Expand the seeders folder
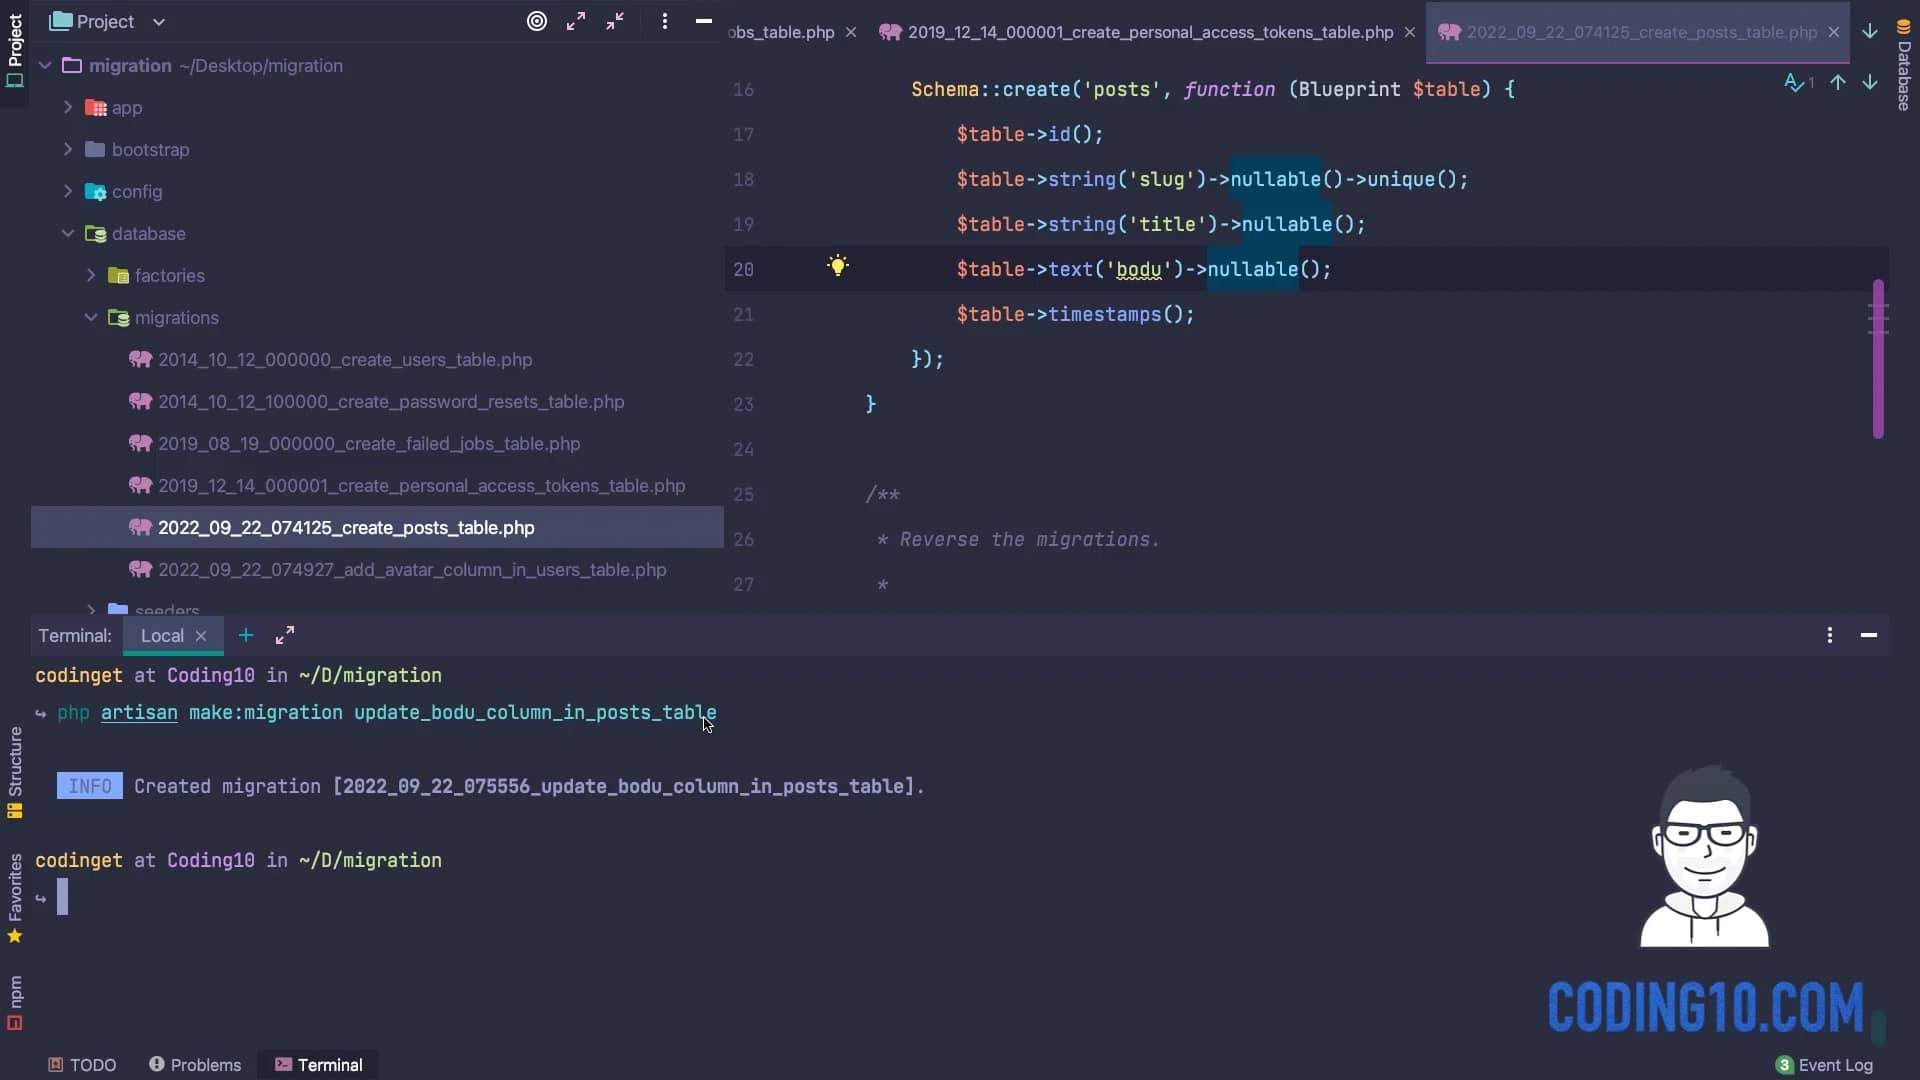The height and width of the screenshot is (1080, 1920). coord(91,609)
